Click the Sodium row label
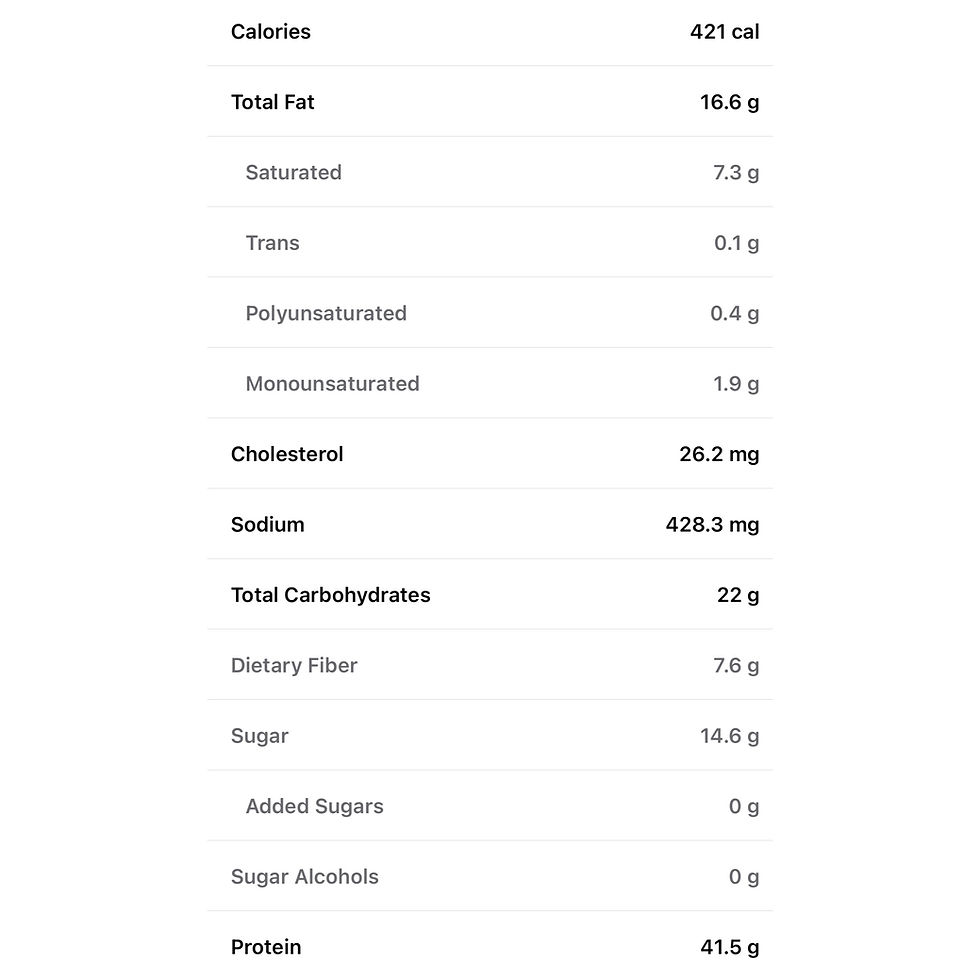 pos(267,524)
